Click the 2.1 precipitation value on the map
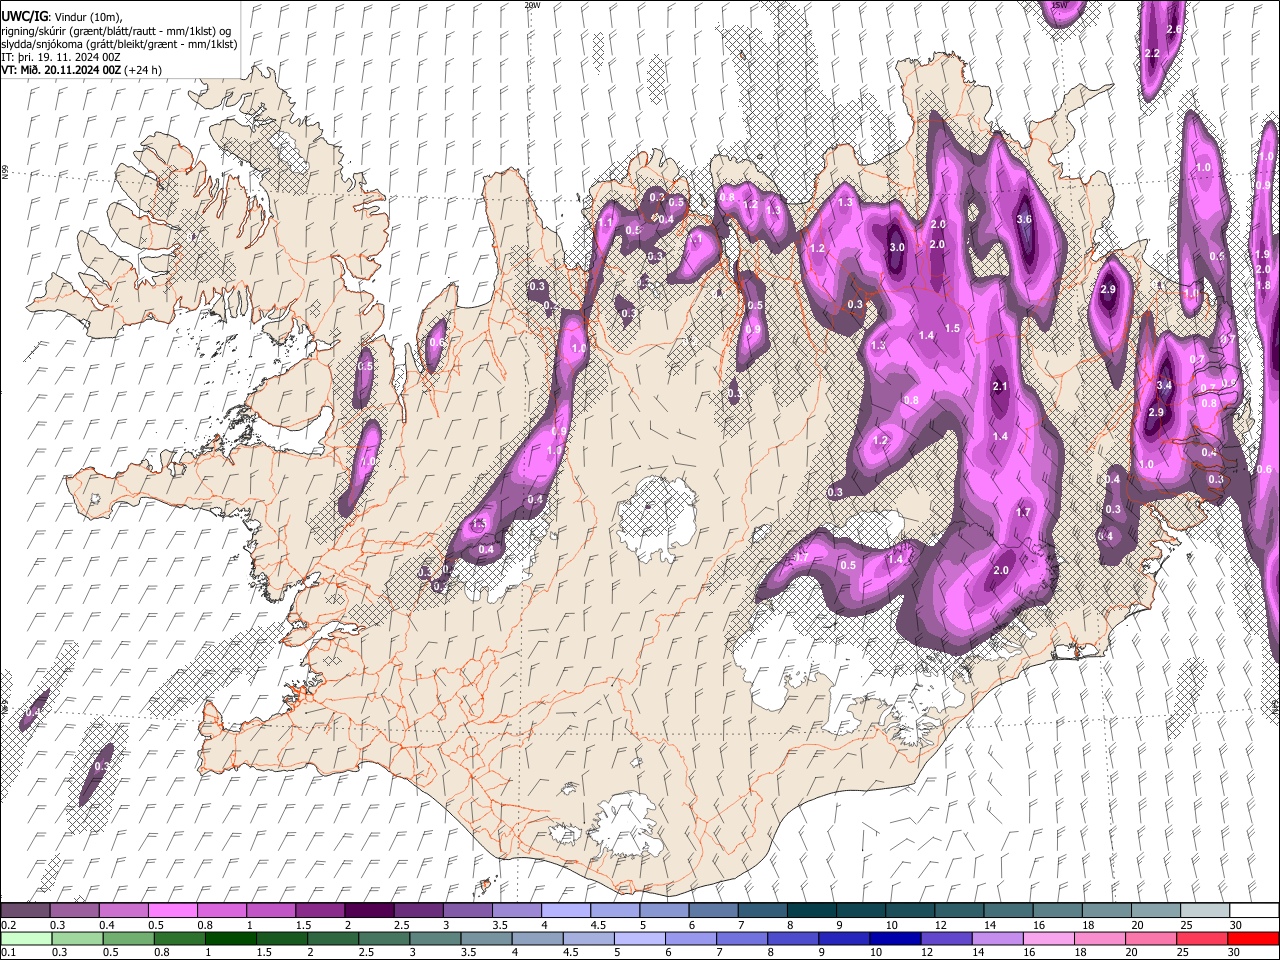1280x960 pixels. click(1000, 386)
